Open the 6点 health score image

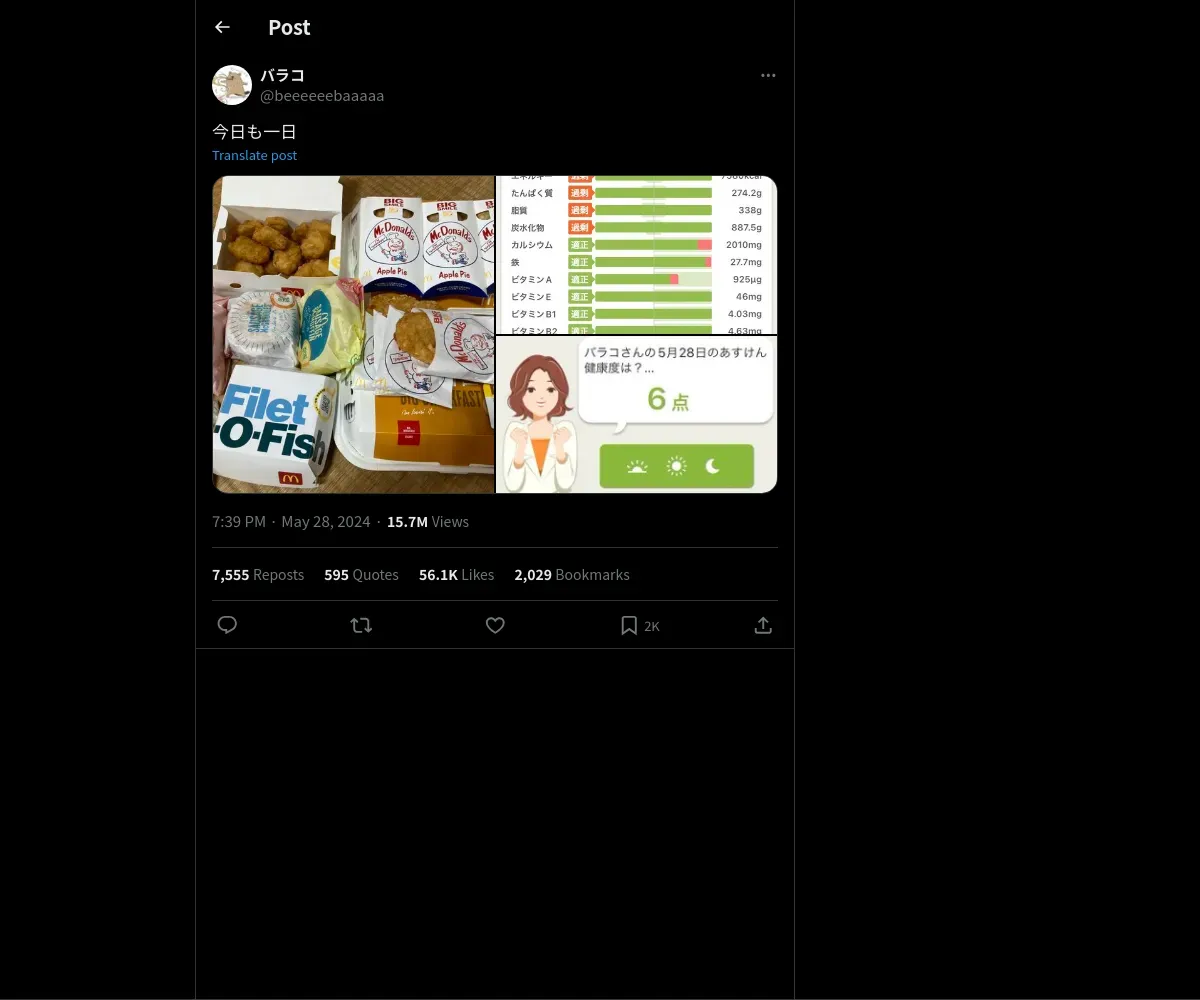pyautogui.click(x=637, y=415)
